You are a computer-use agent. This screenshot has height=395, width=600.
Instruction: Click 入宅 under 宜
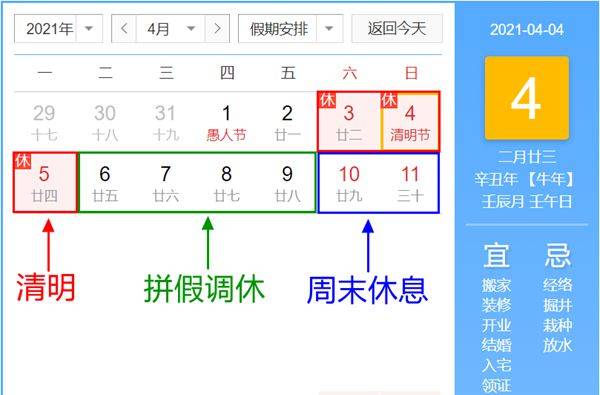click(496, 365)
